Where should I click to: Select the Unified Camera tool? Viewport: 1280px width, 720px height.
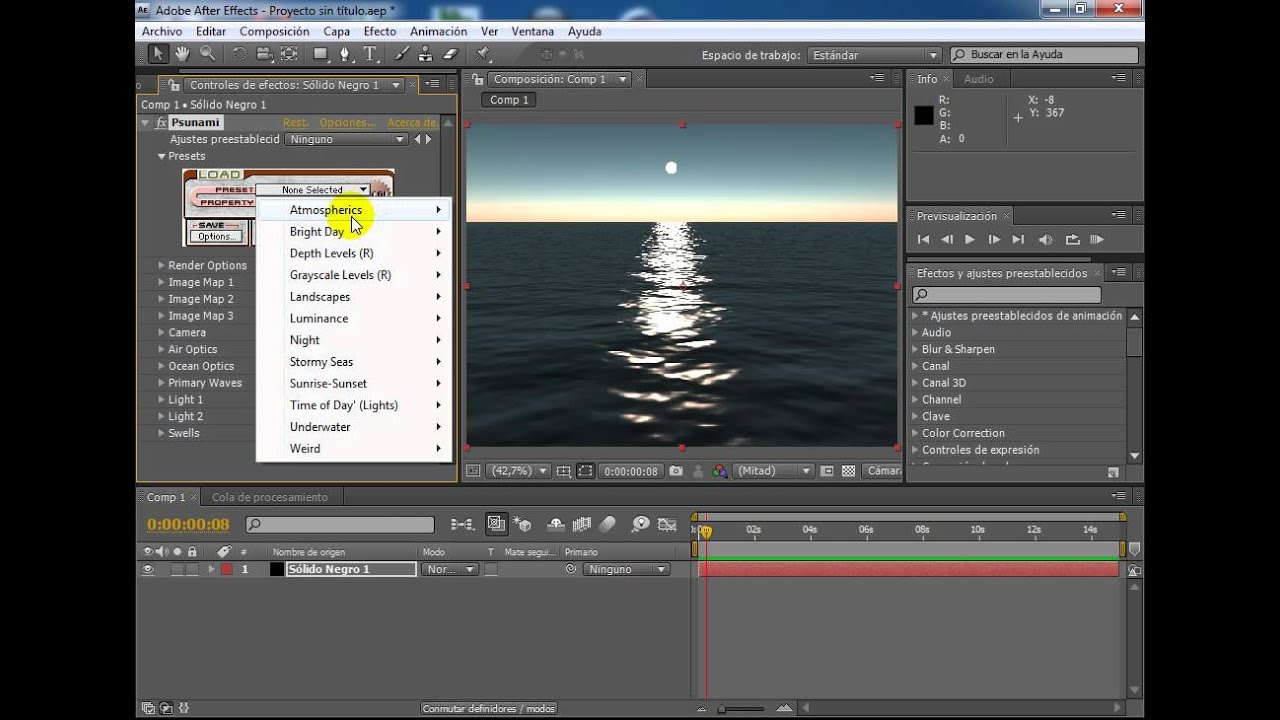click(x=264, y=54)
